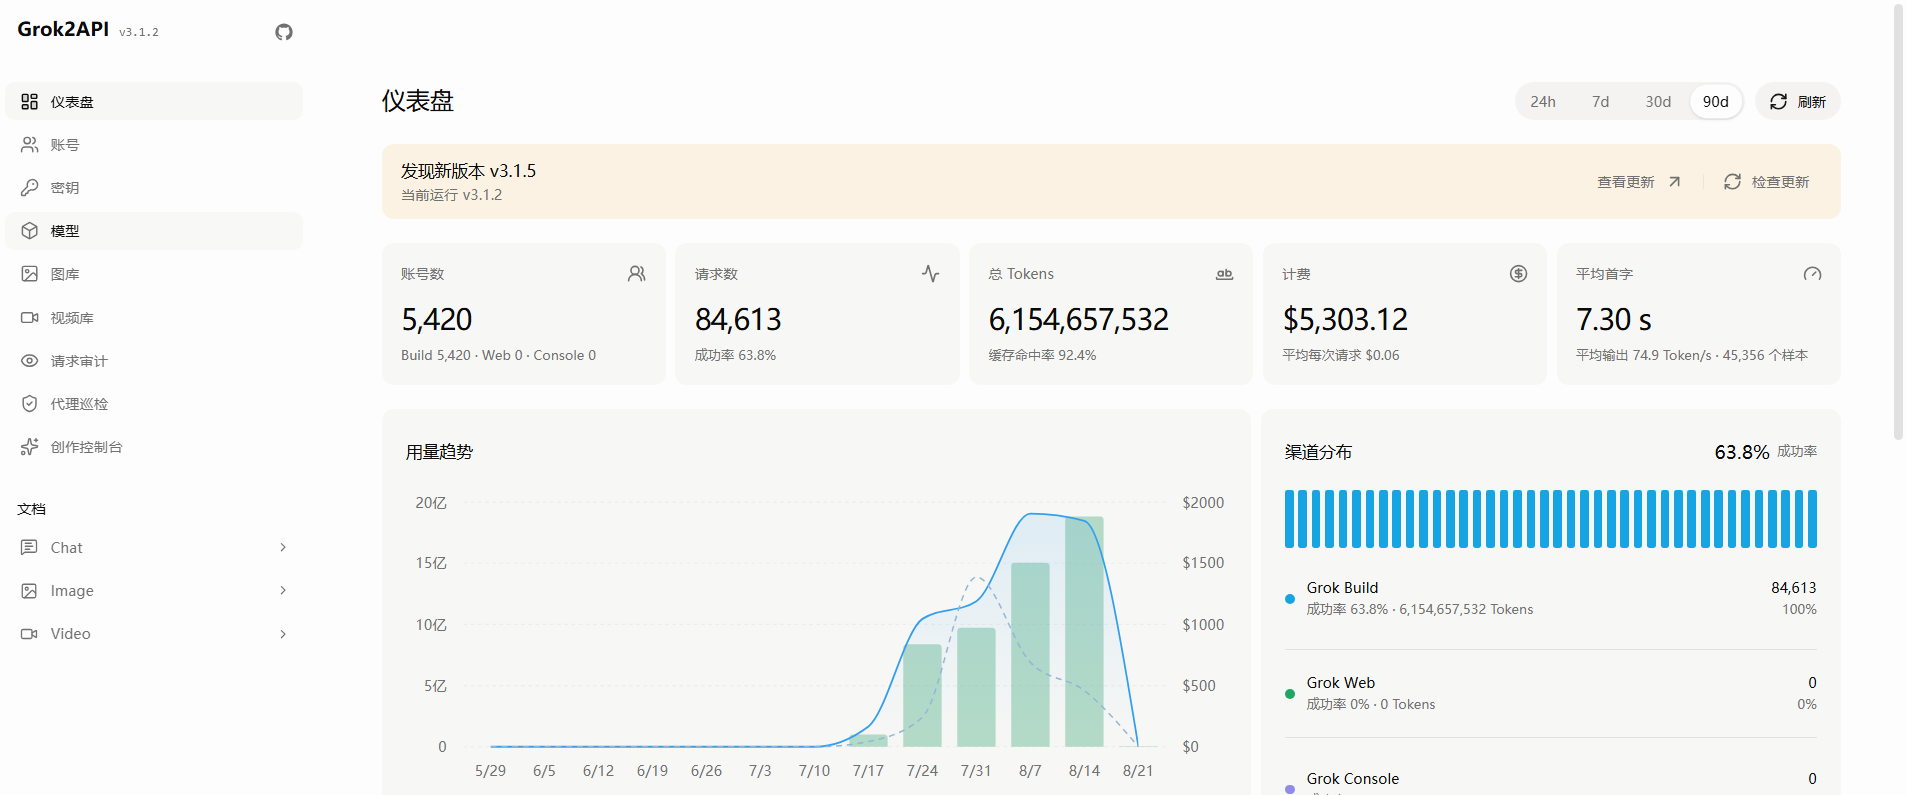This screenshot has width=1906, height=795.
Task: Expand the Video docs chevron
Action: [x=283, y=634]
